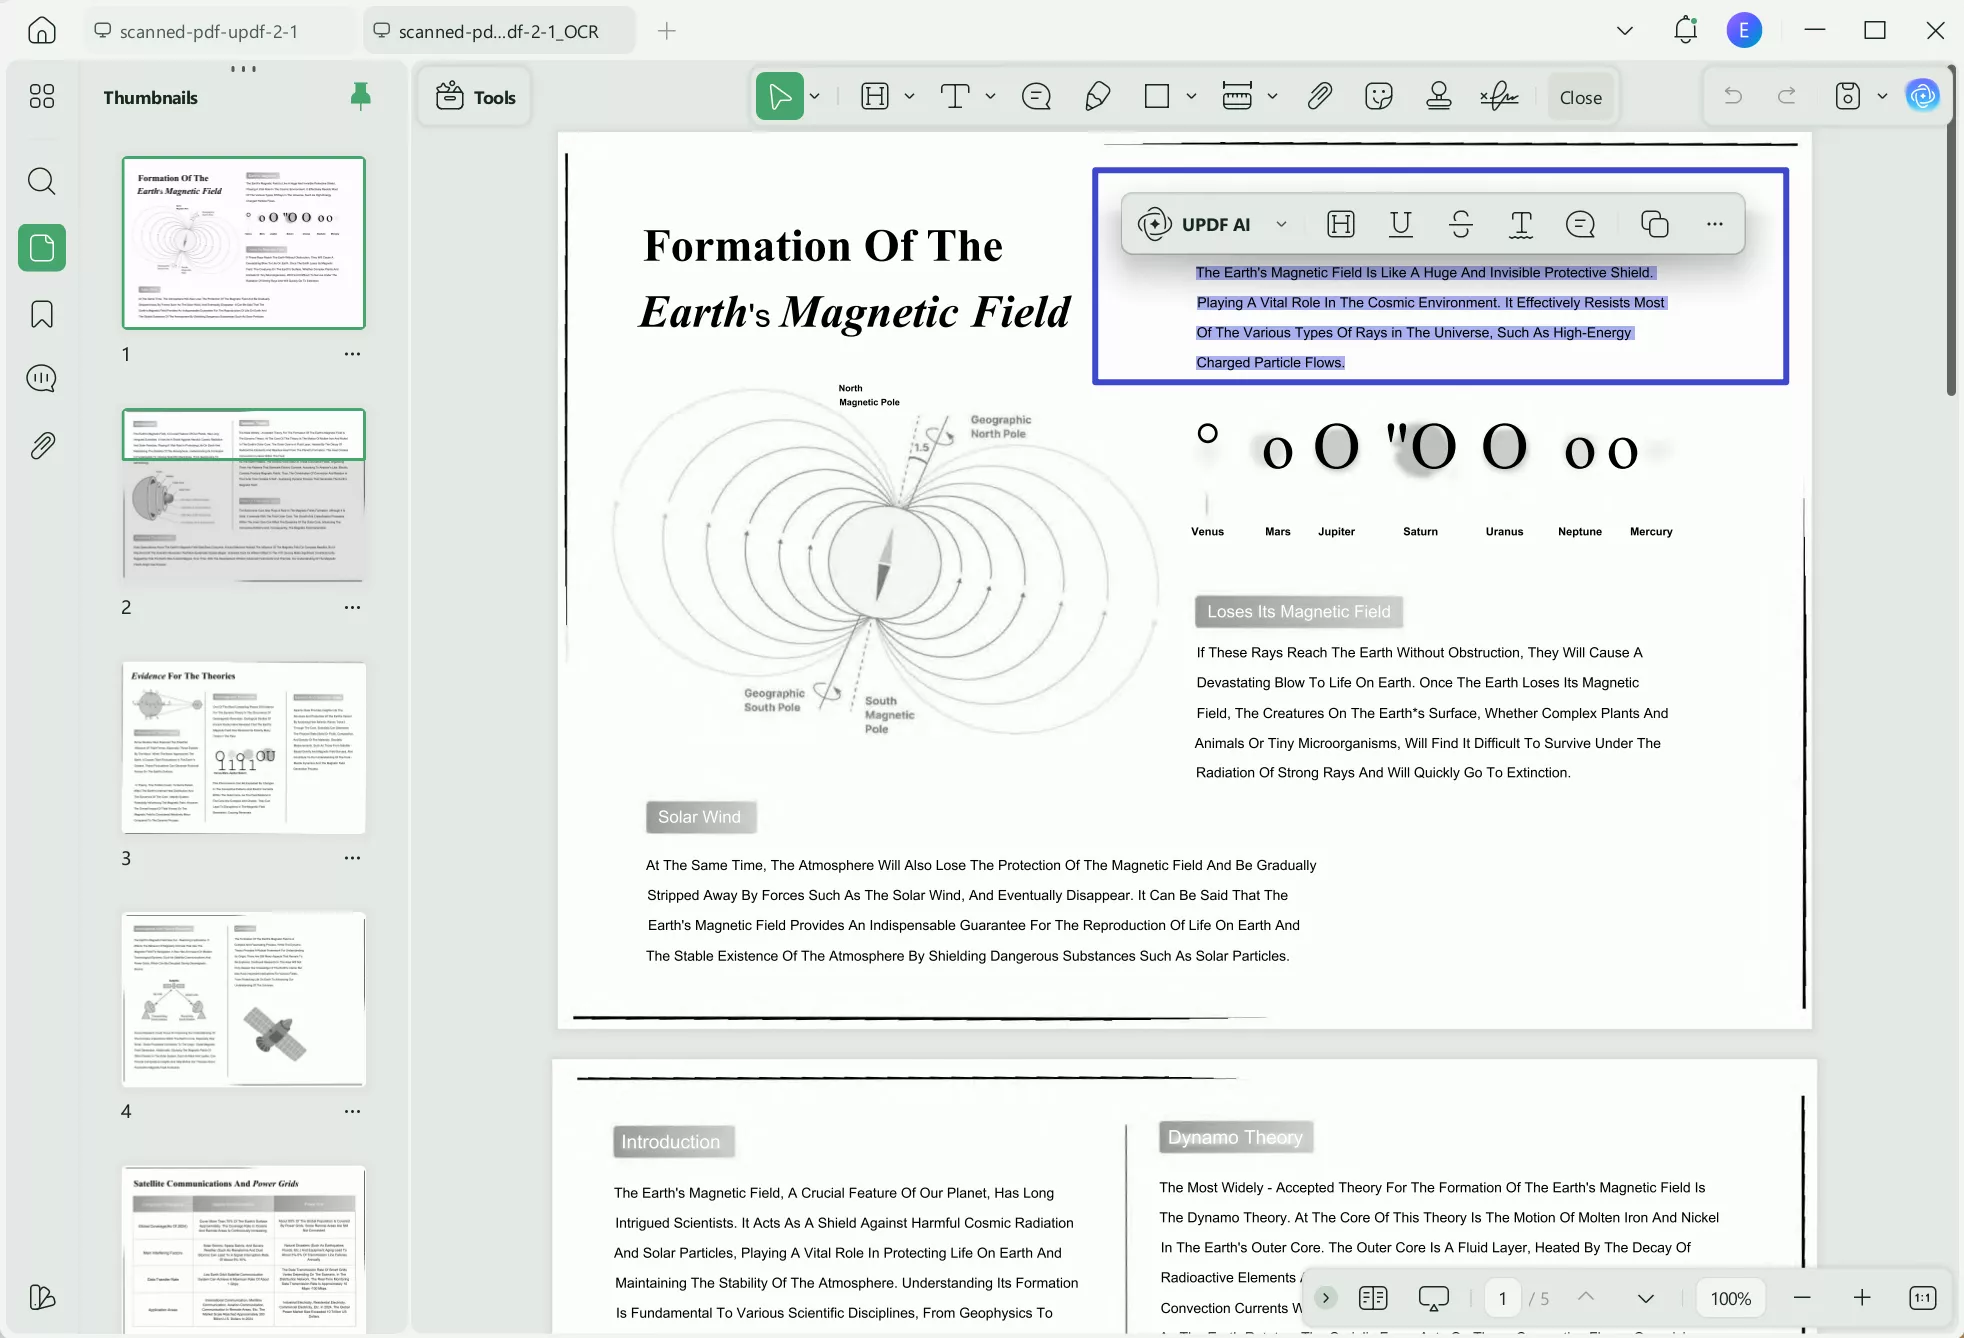Select the sticker tool icon
Screen dimensions: 1964x1338
click(x=1379, y=97)
